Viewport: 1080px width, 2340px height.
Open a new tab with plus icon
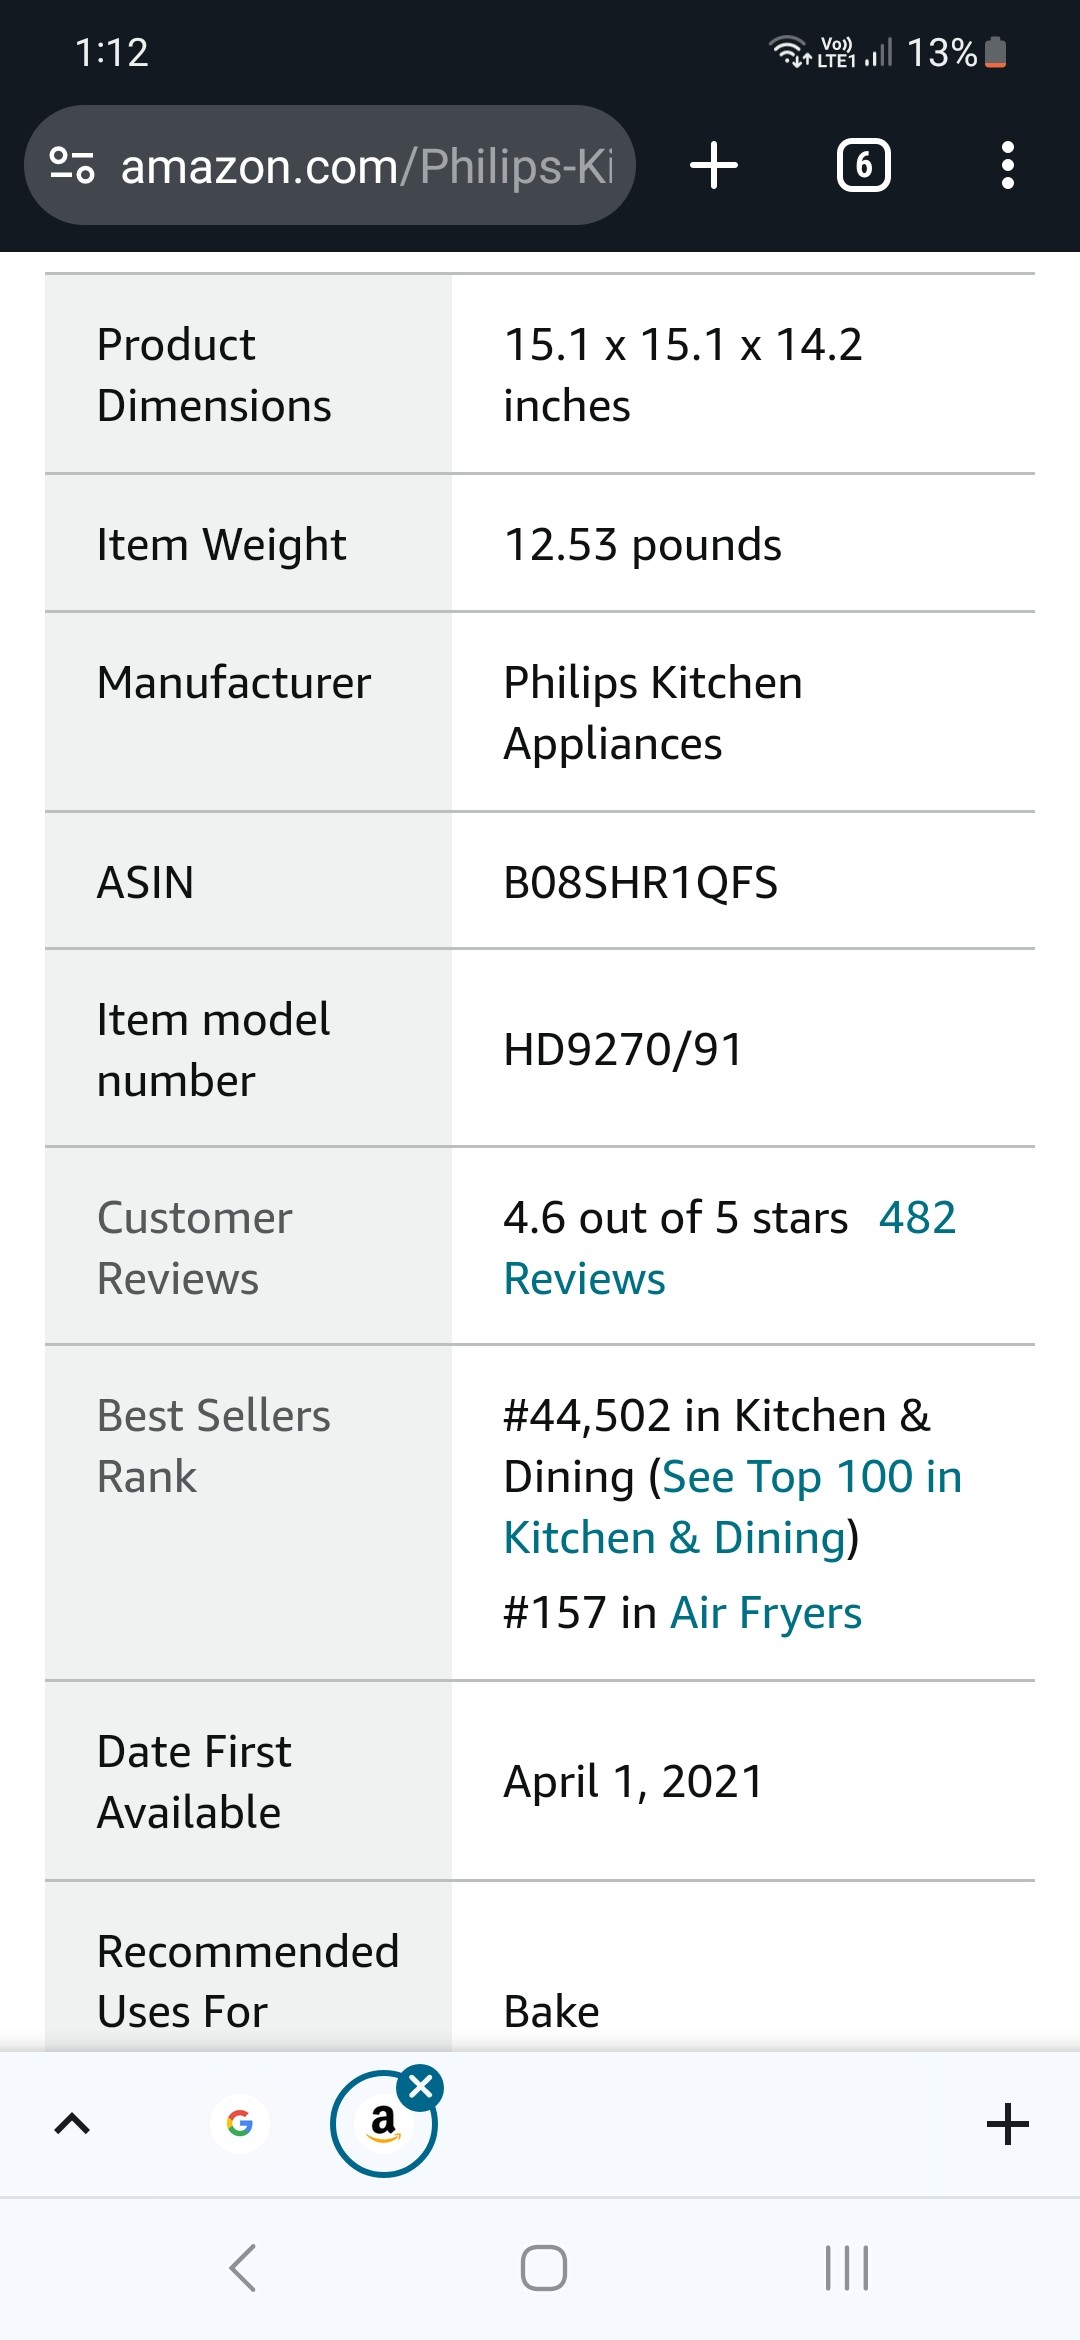pos(714,165)
